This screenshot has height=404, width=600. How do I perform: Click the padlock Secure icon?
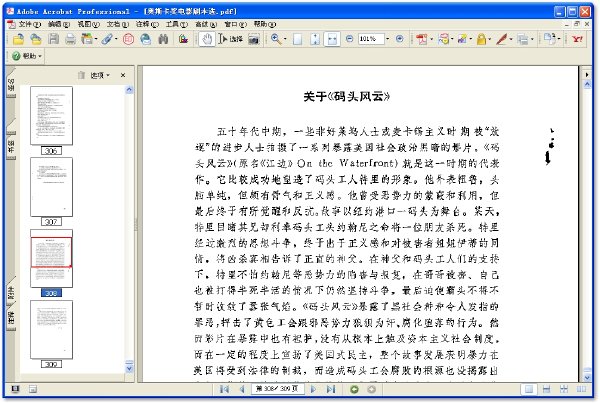(x=481, y=39)
